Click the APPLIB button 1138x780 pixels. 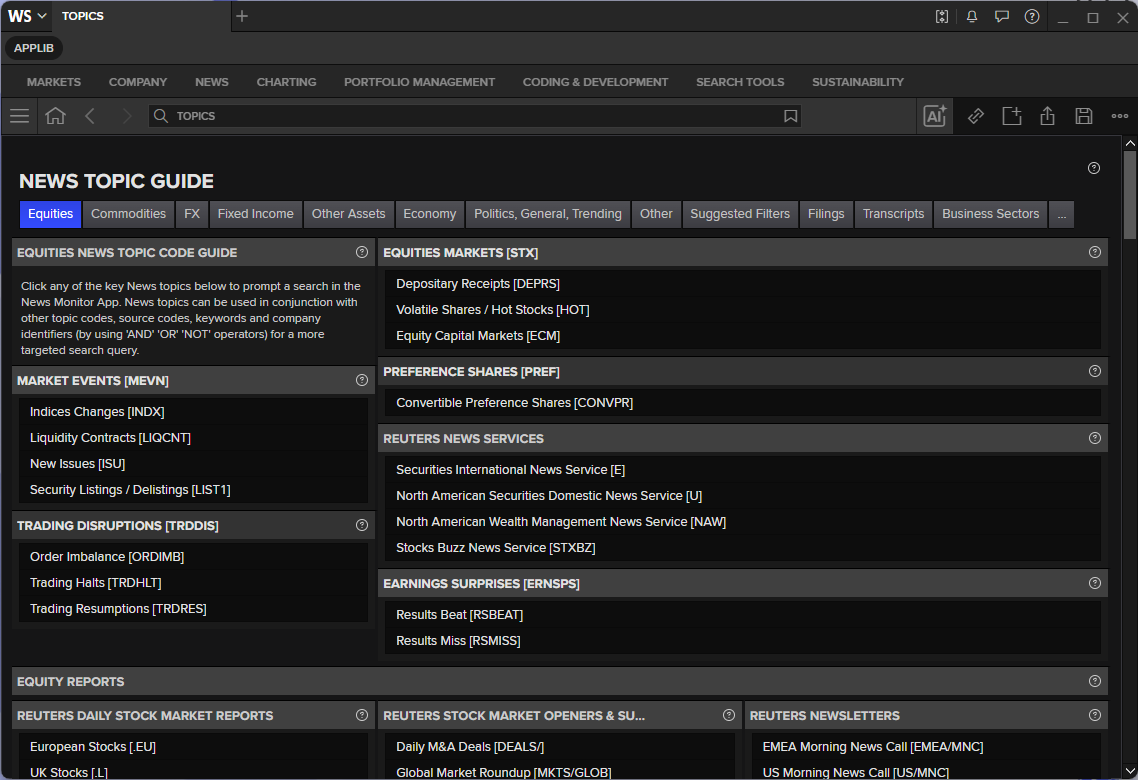pos(34,48)
